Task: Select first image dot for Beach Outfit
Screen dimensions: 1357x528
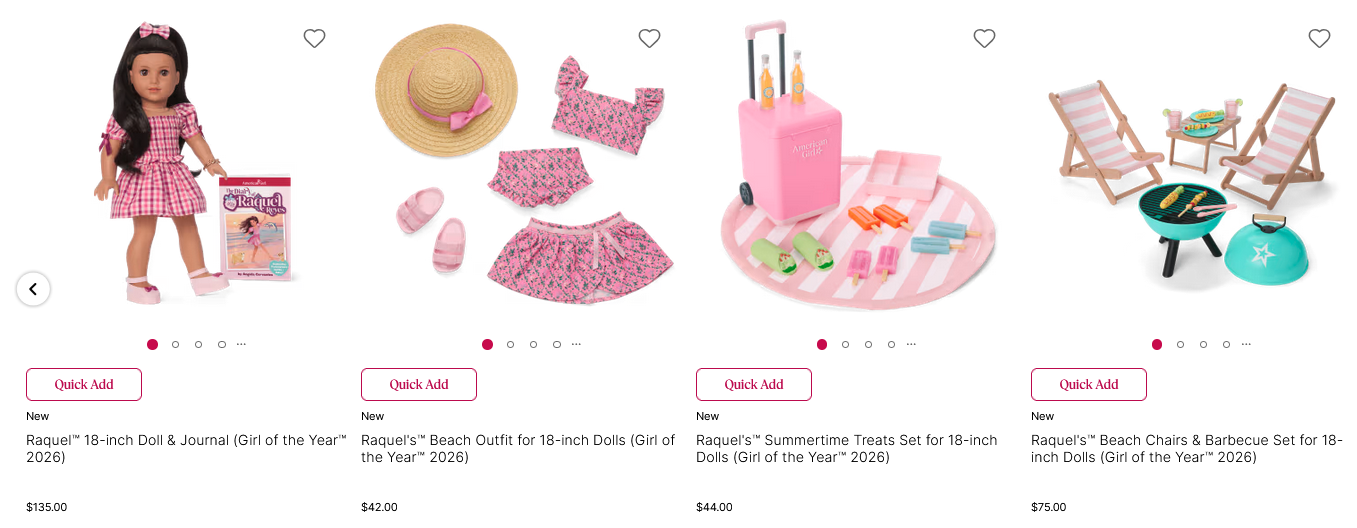Action: [487, 344]
